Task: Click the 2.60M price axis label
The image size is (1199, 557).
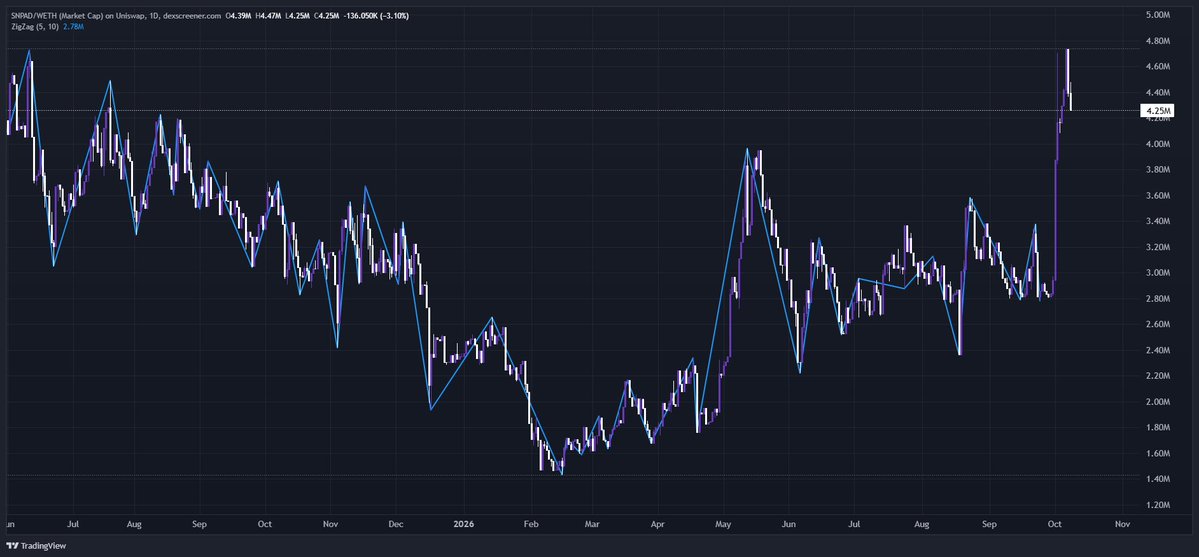Action: coord(1156,324)
